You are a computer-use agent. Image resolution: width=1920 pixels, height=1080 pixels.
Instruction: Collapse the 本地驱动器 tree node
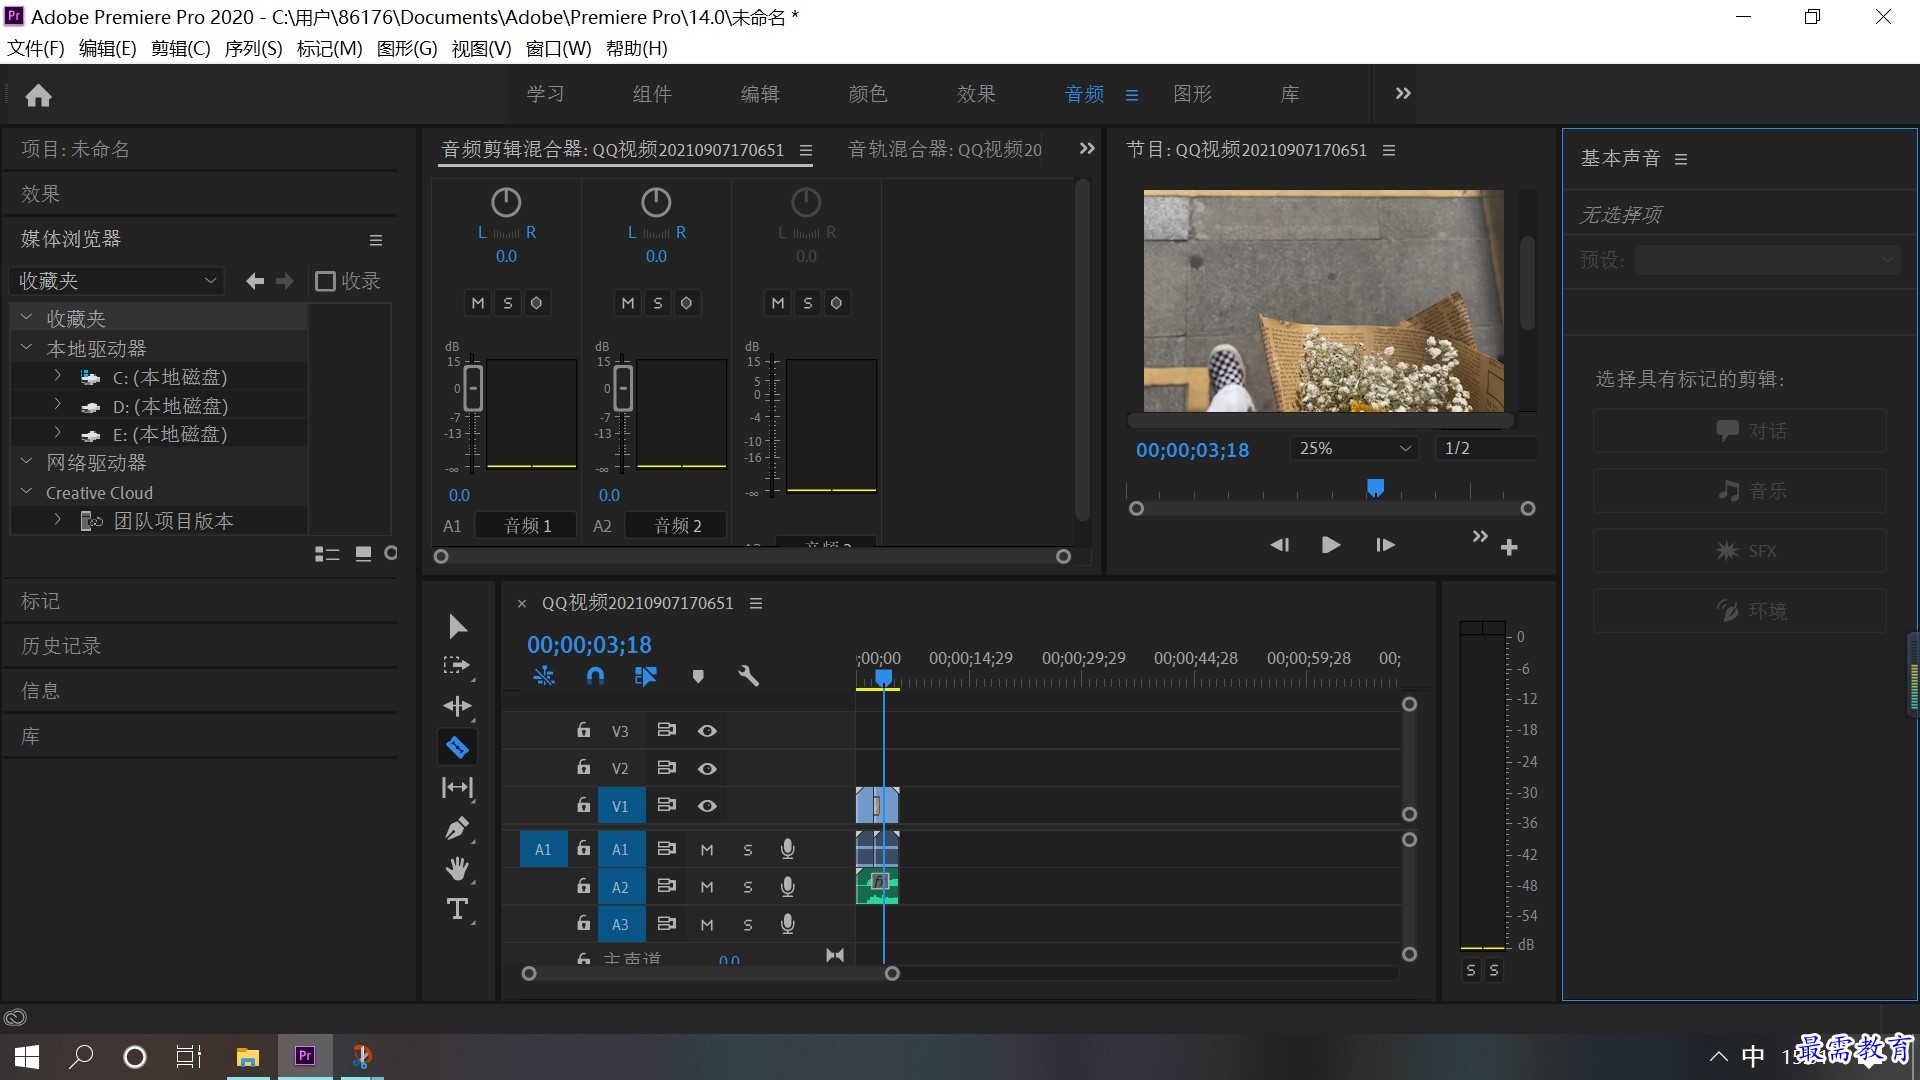pyautogui.click(x=27, y=348)
